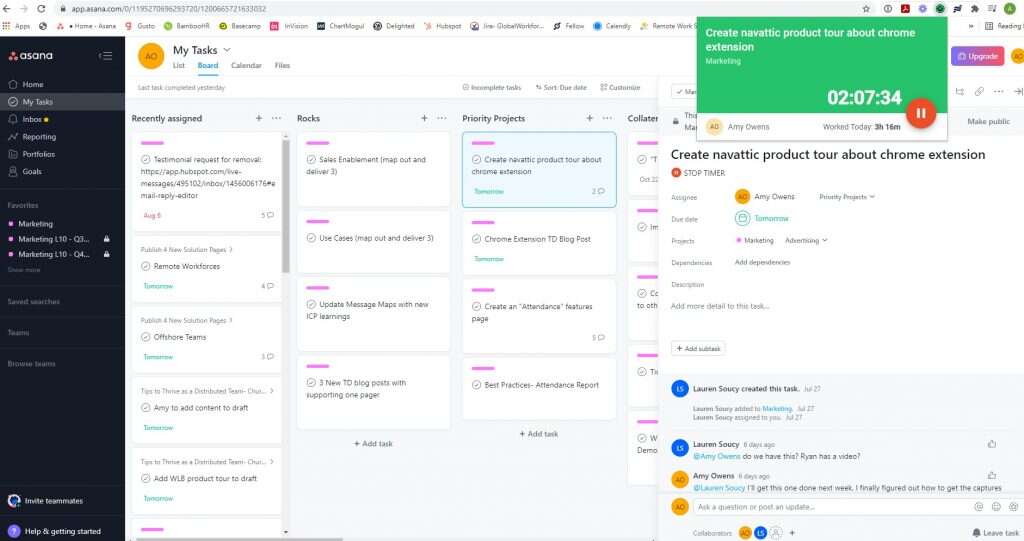Add a collaborator with the plus icon

coord(792,533)
